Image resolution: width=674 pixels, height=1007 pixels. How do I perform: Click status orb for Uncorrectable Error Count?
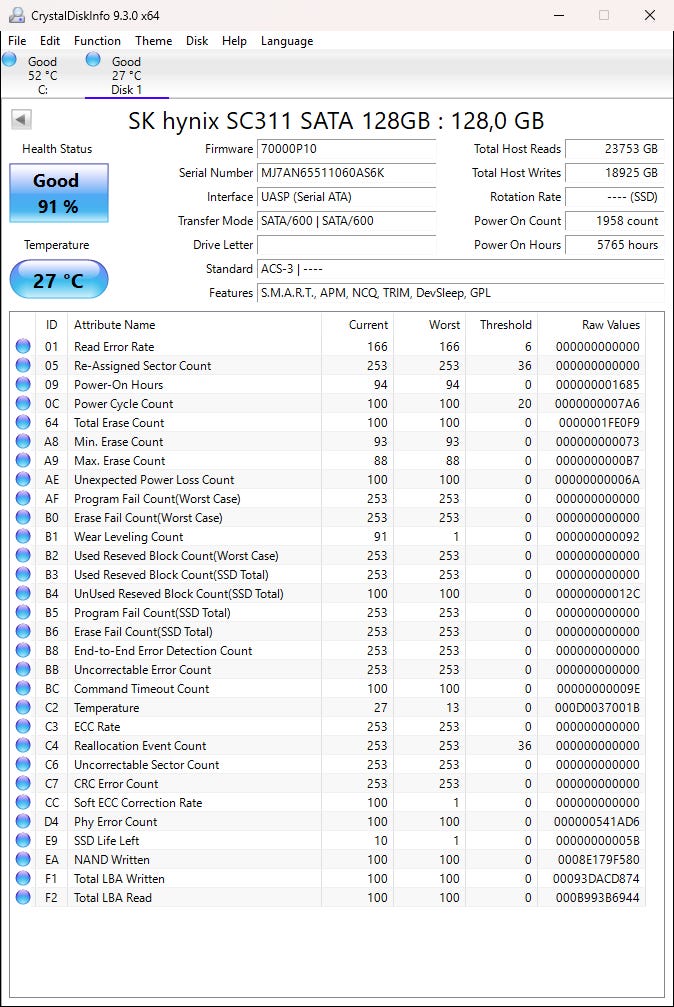click(x=23, y=670)
